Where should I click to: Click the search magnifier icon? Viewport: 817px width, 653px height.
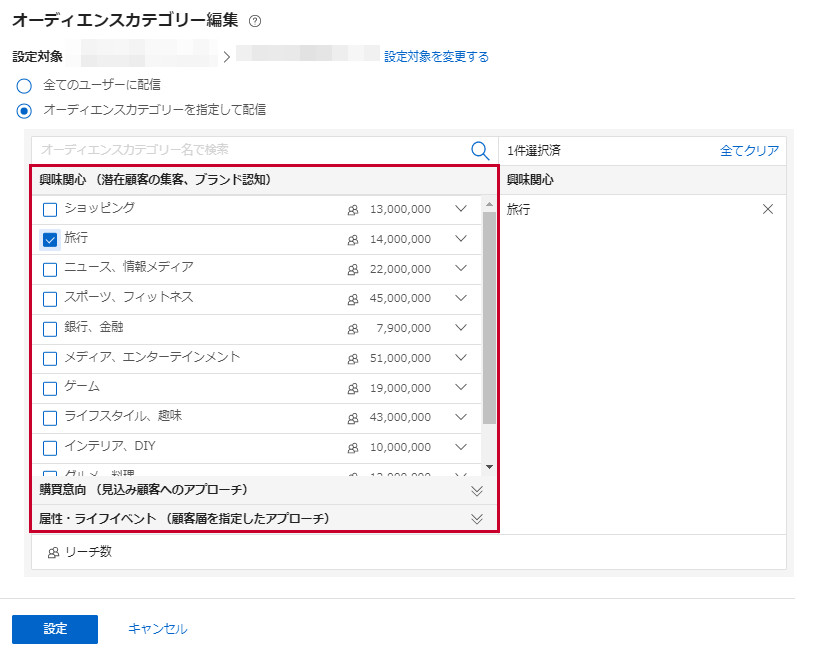click(480, 150)
